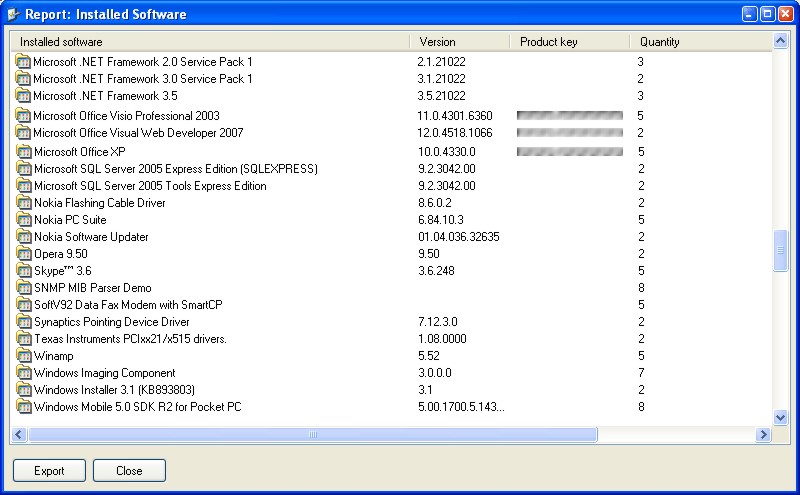Click version 01.04.036.32635 cell
800x495 pixels.
[x=459, y=237]
